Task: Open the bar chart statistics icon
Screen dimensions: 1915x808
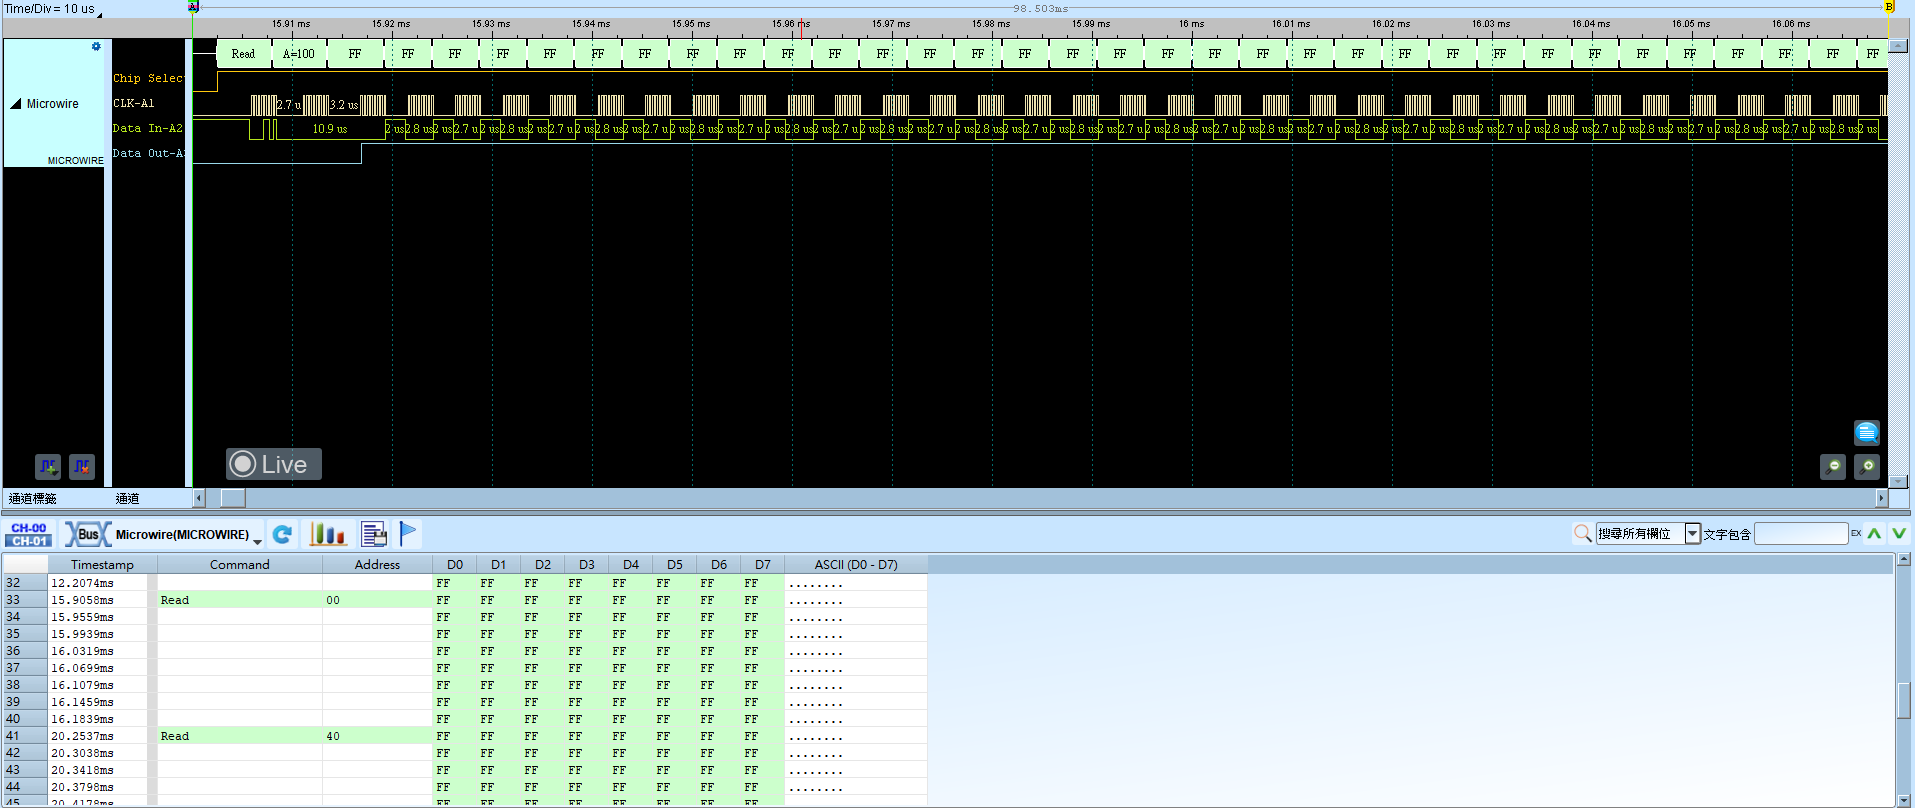Action: click(x=328, y=534)
